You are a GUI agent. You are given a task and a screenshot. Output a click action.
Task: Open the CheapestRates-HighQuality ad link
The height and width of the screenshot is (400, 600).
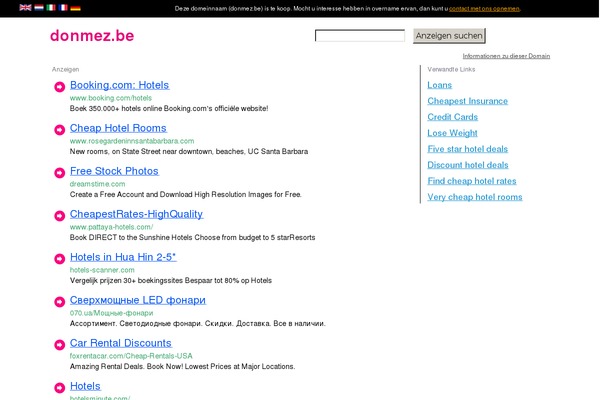pos(136,214)
